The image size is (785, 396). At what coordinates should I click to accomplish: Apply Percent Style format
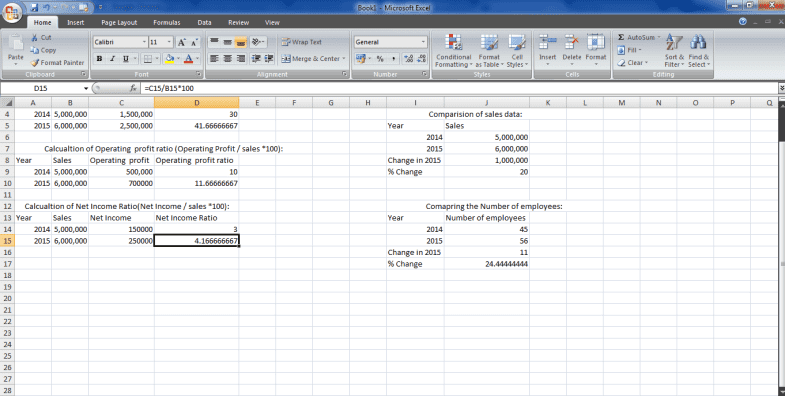[380, 59]
